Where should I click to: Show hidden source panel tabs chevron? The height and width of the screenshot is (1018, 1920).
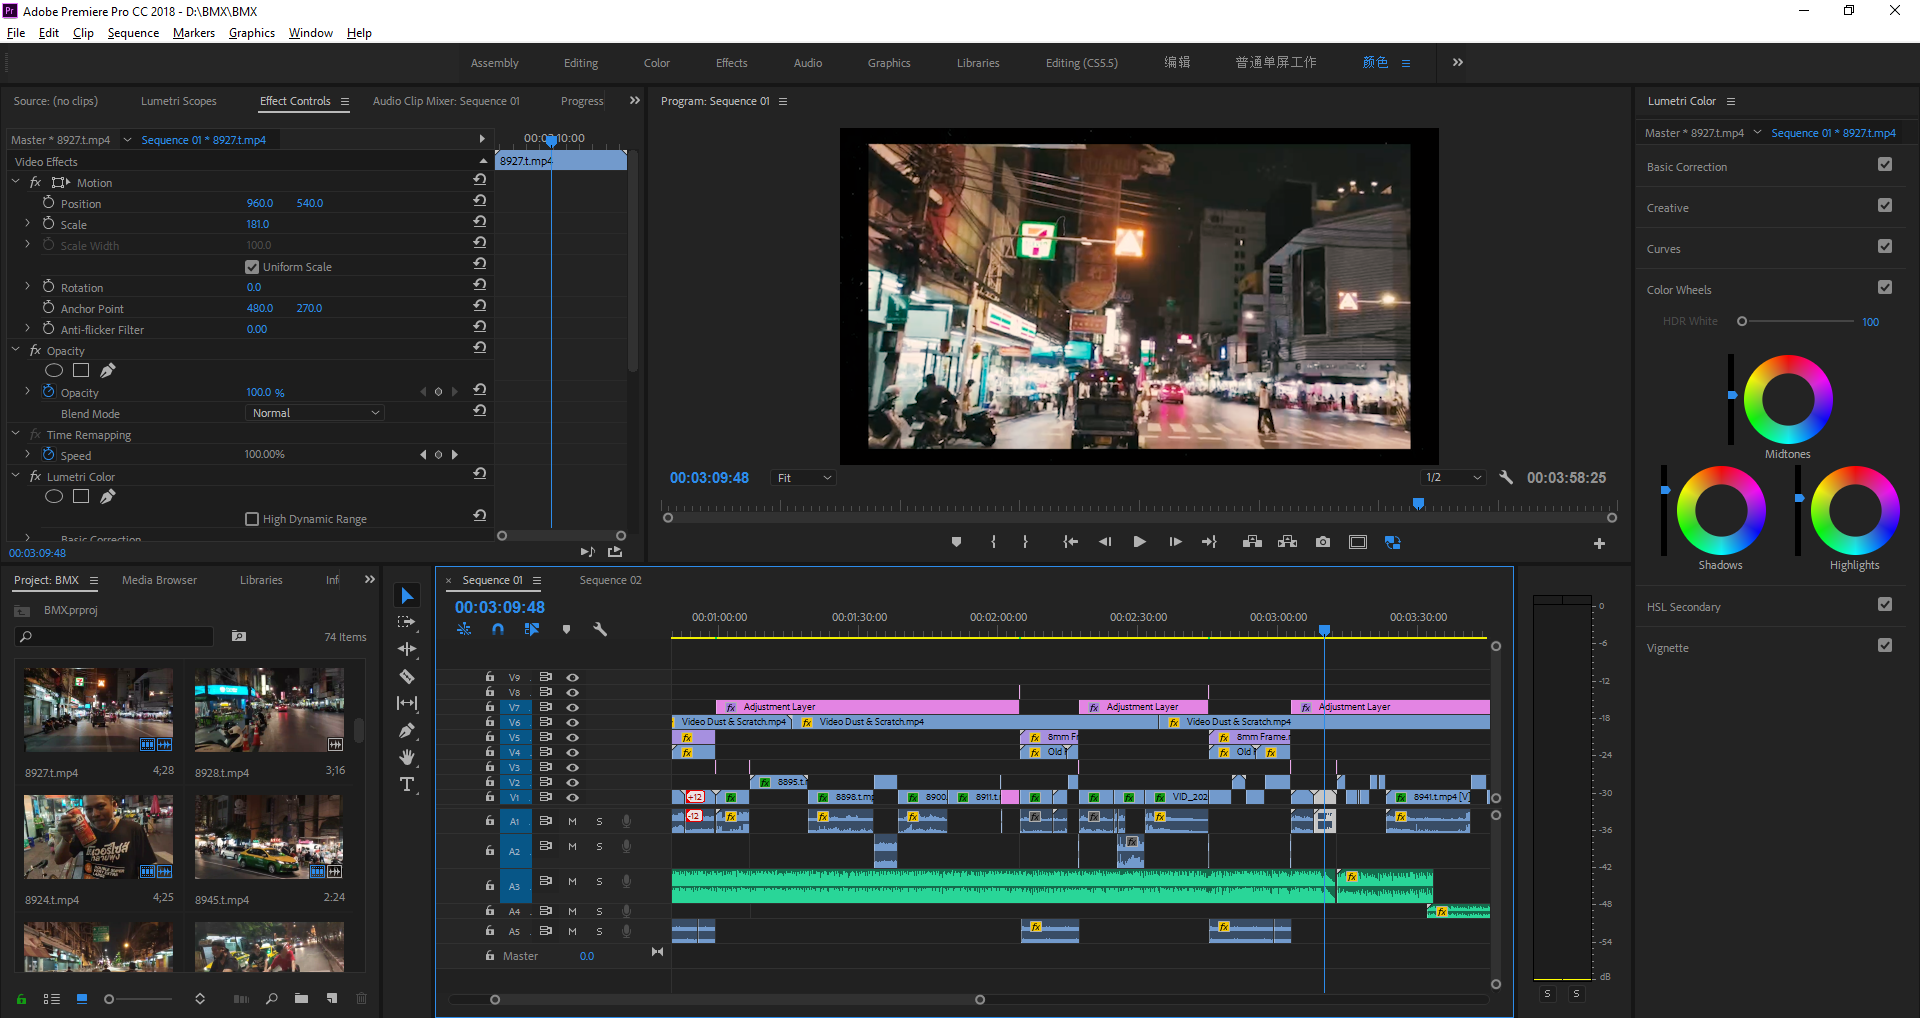pyautogui.click(x=634, y=100)
